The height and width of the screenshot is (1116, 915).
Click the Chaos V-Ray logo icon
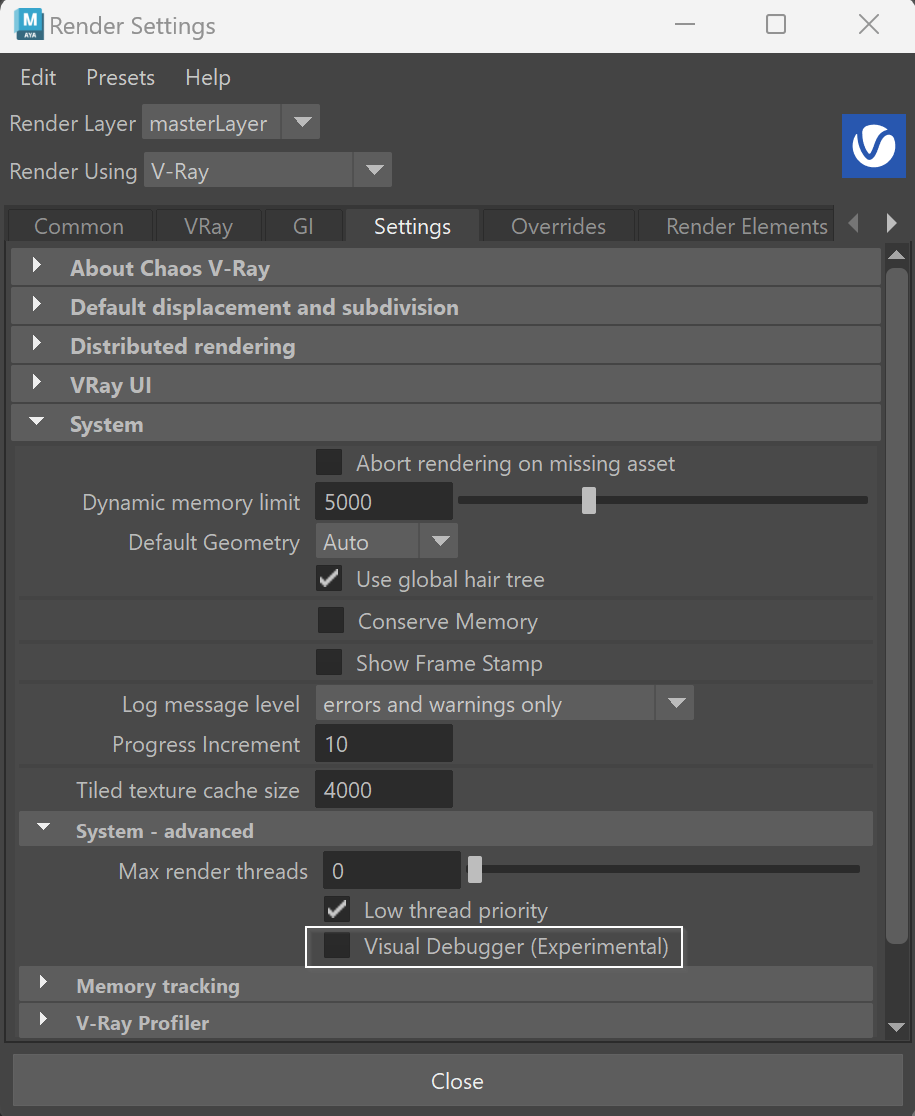(874, 146)
